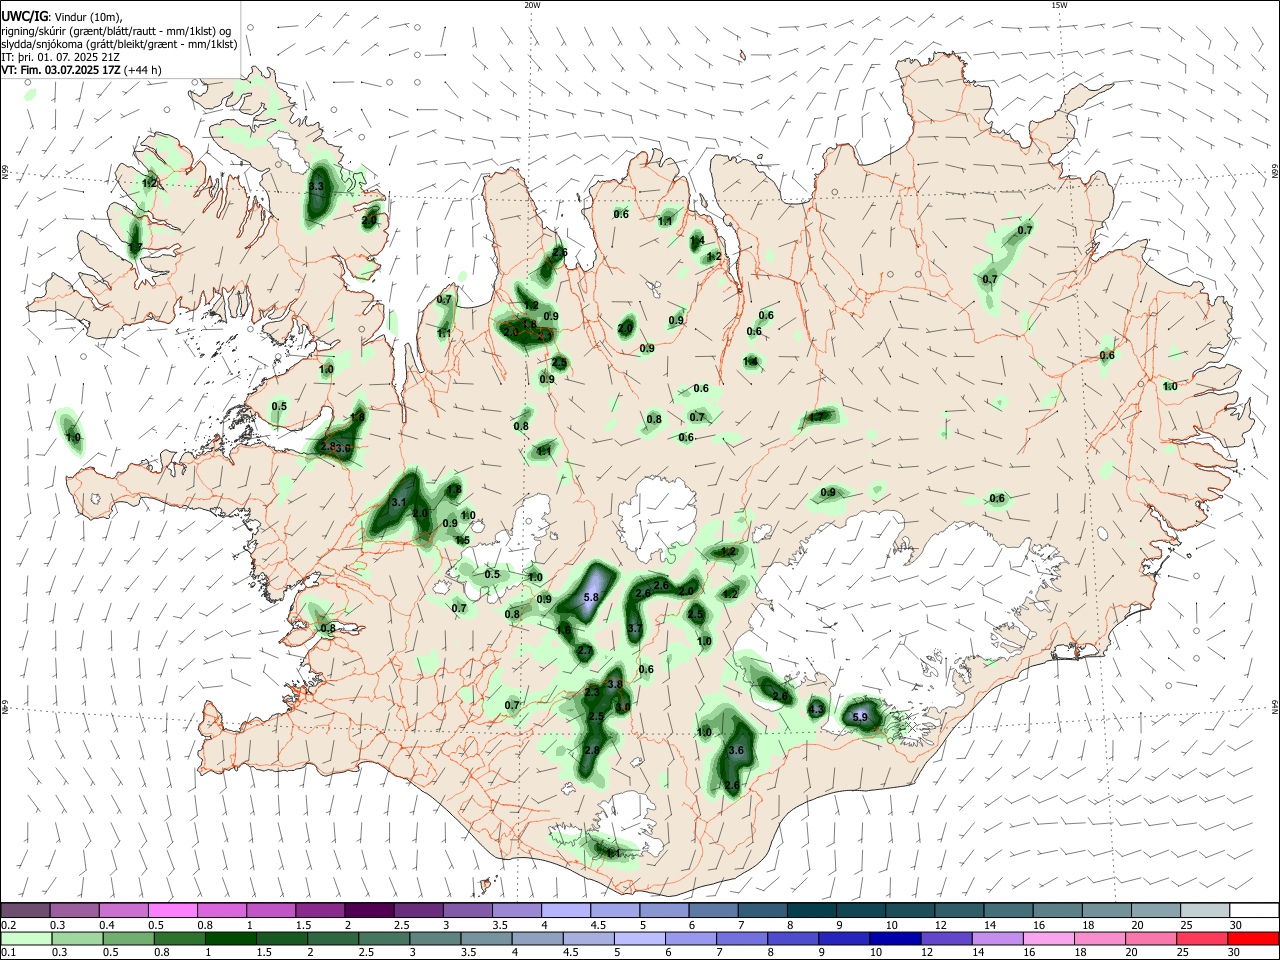Click the 'slydda/snjókoma' legend description line

(119, 44)
